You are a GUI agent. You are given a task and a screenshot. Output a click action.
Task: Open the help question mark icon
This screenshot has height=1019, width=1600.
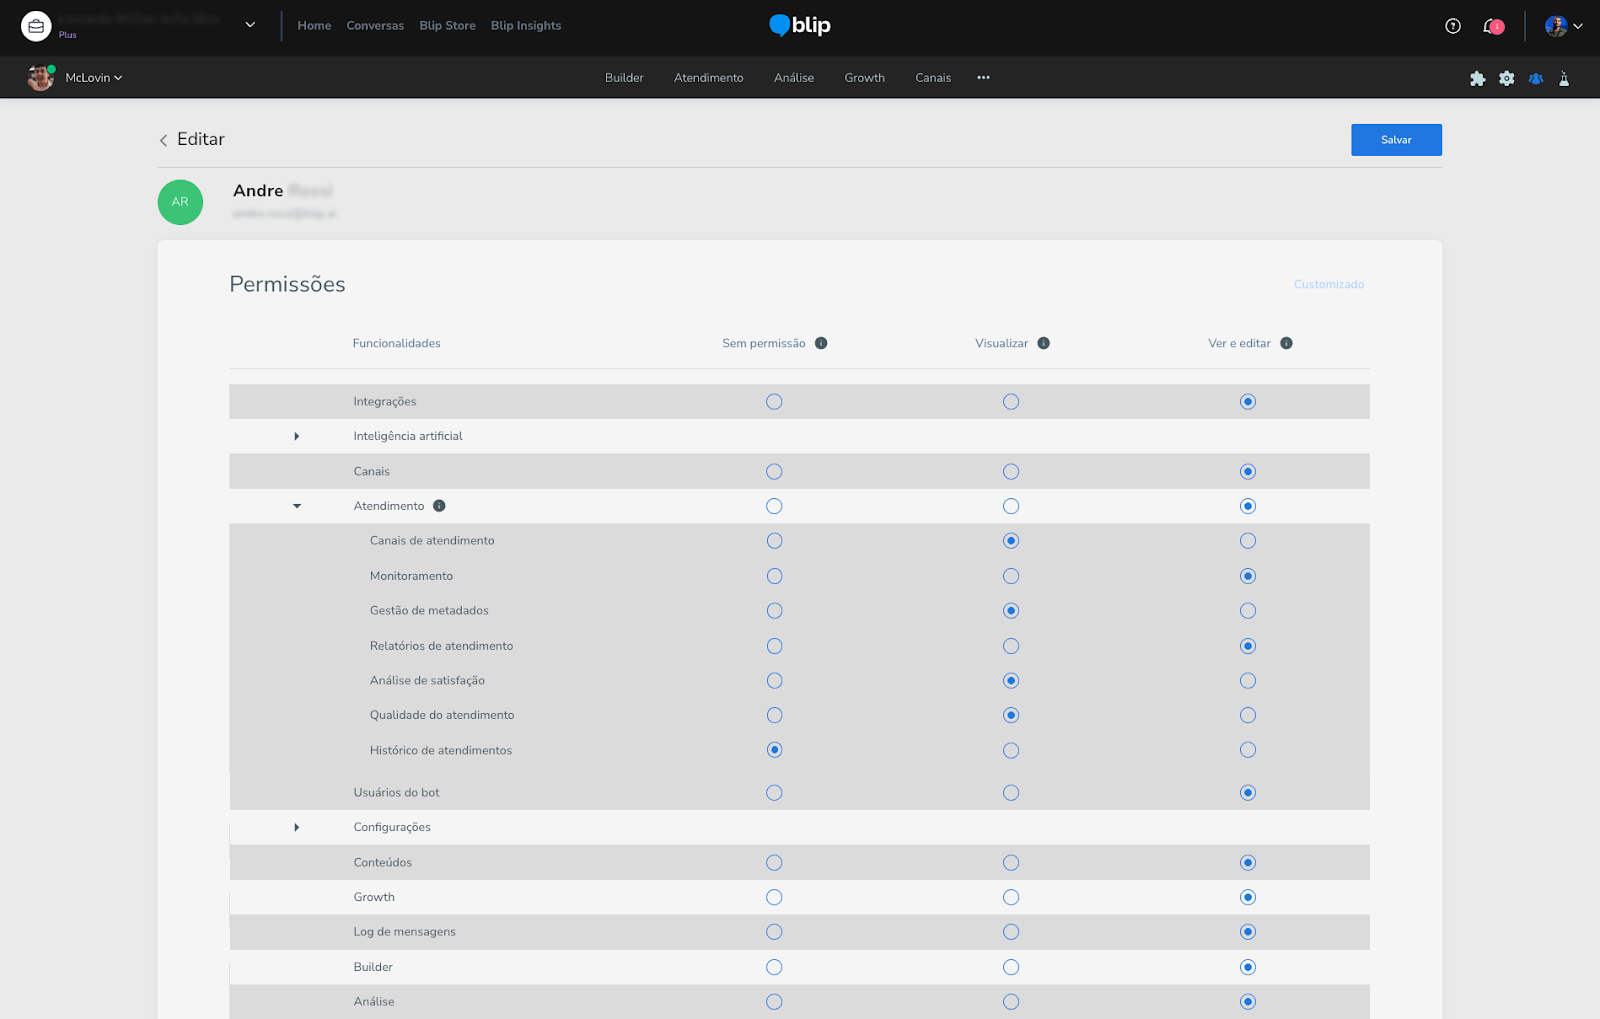1453,26
